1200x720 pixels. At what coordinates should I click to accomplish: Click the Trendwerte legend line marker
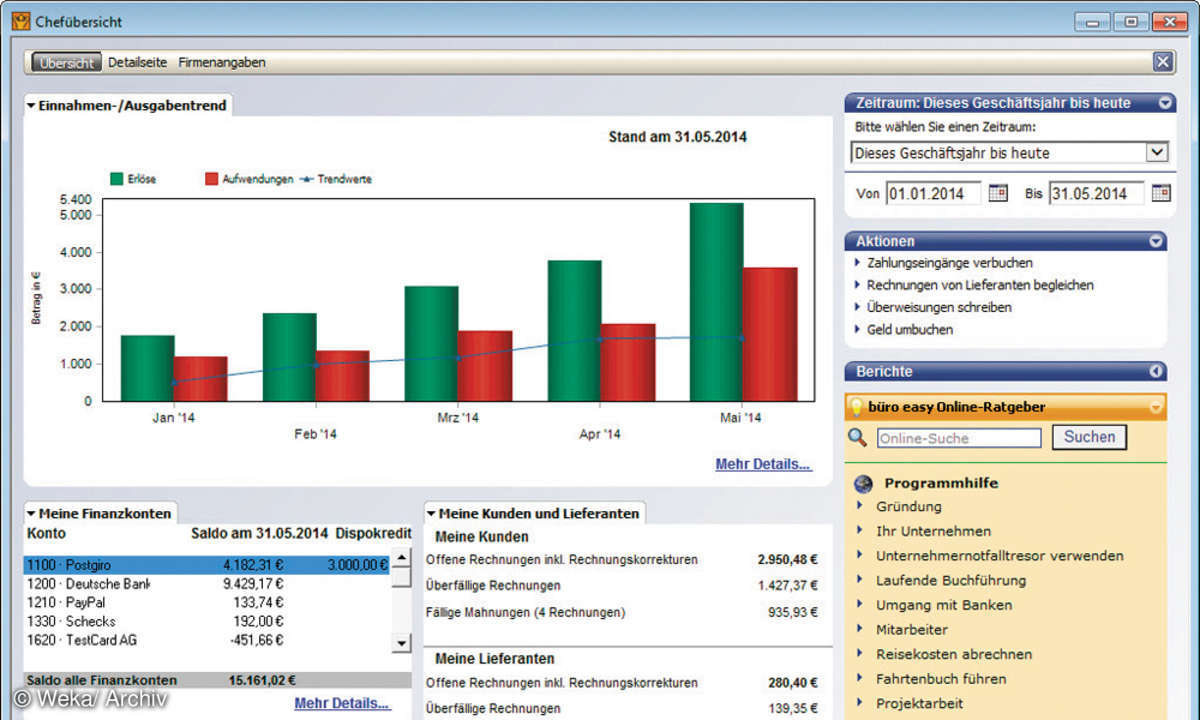coord(306,179)
